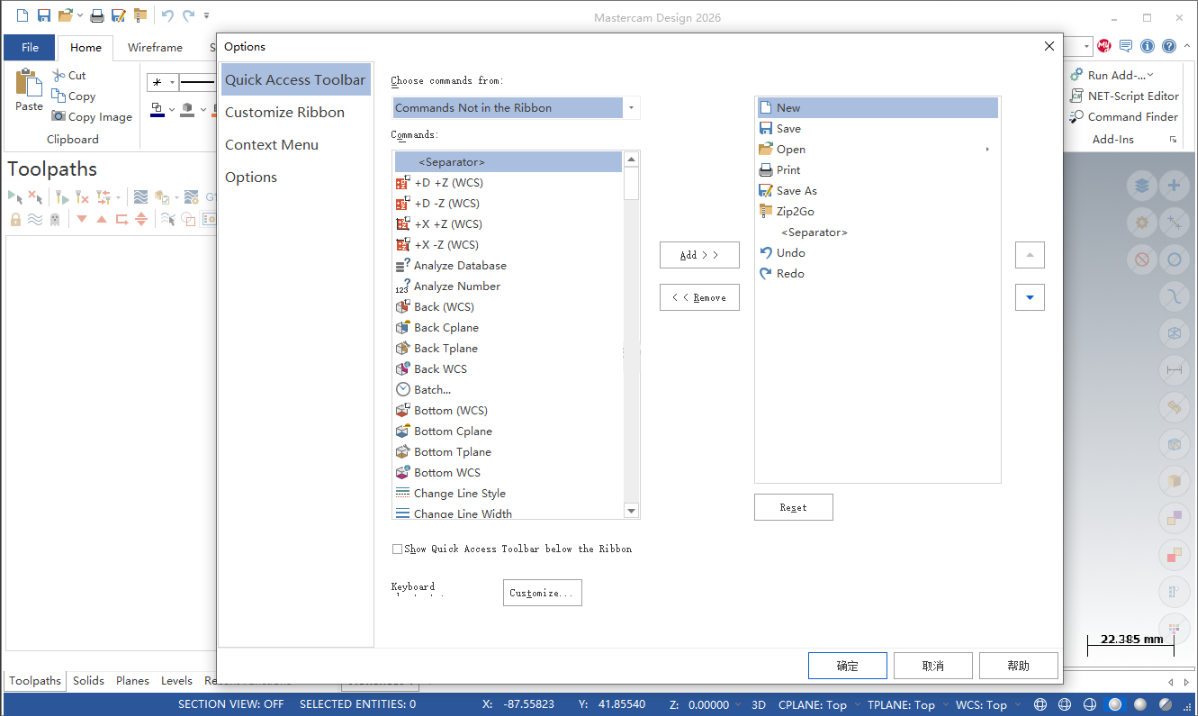
Task: Expand the Run Add-... dropdown
Action: click(x=1150, y=75)
